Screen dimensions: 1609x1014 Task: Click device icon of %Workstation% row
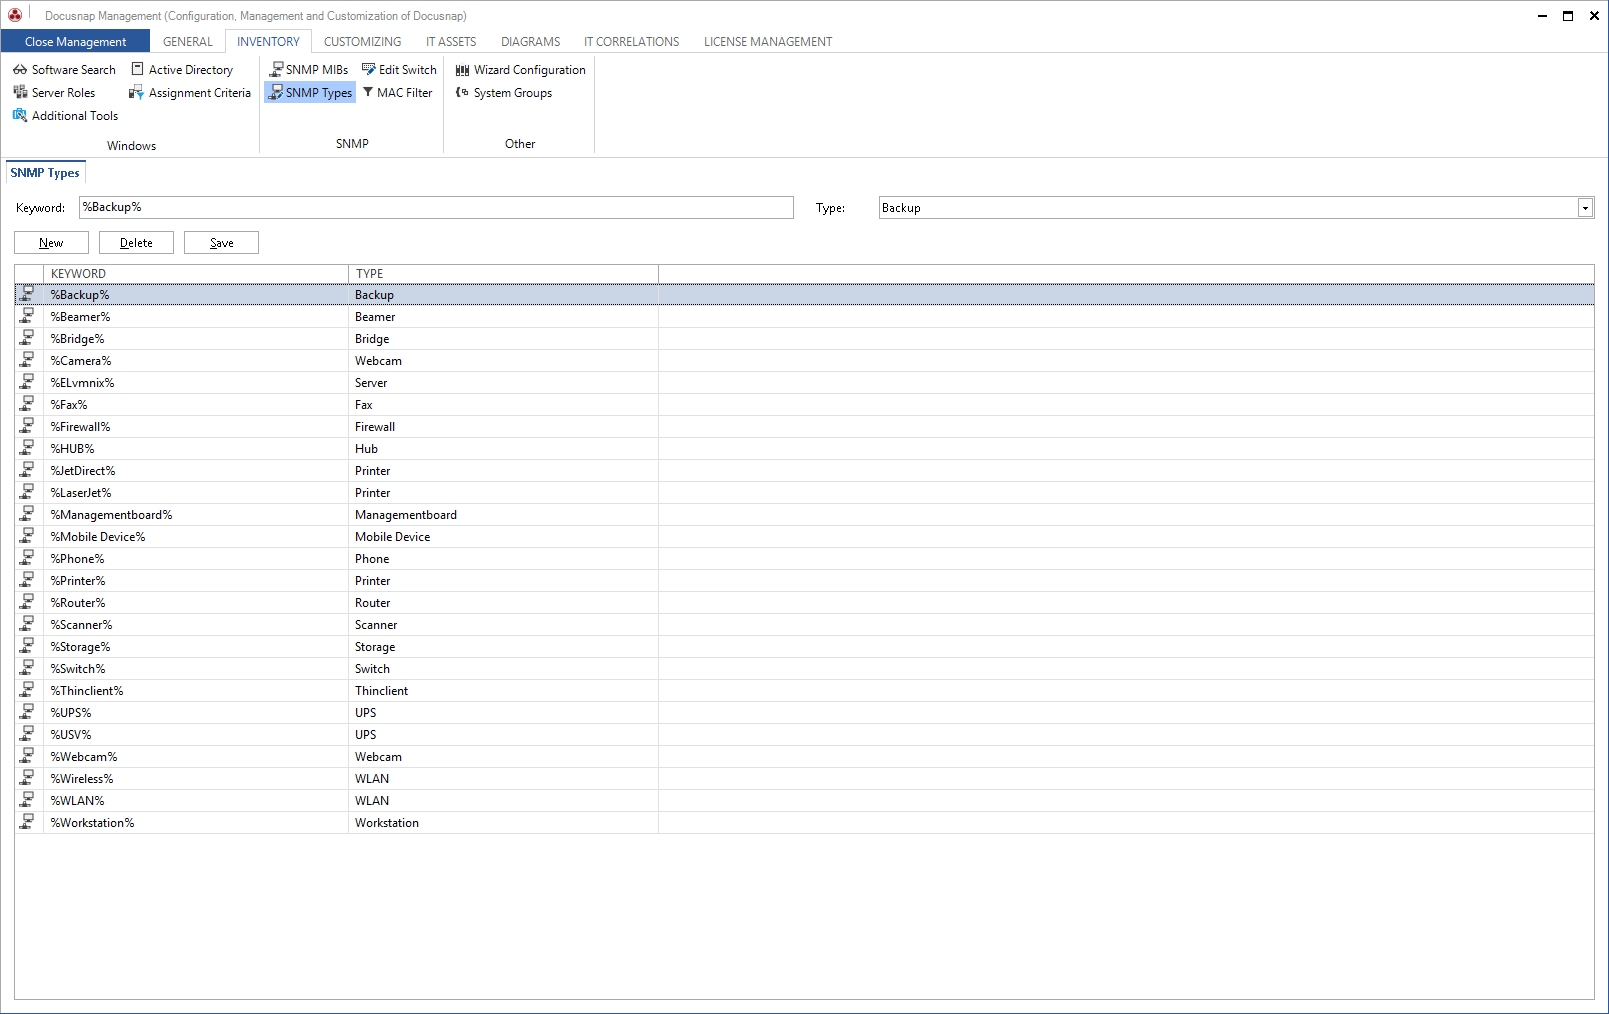[28, 822]
